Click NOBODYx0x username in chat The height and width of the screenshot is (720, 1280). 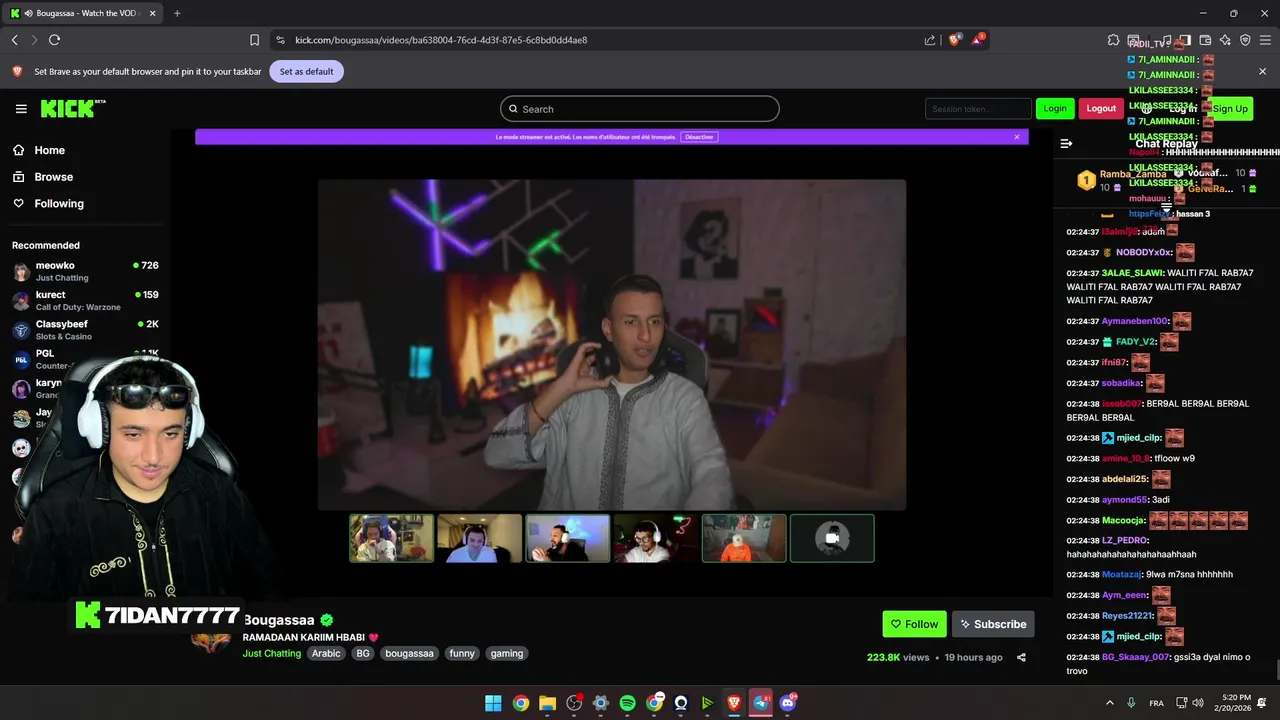[1143, 253]
